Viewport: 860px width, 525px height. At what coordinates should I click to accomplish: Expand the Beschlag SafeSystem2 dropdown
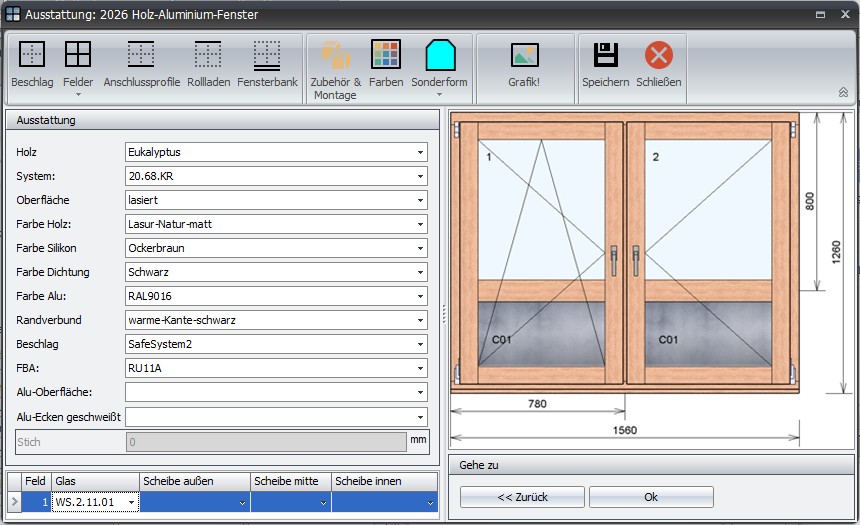(x=421, y=345)
